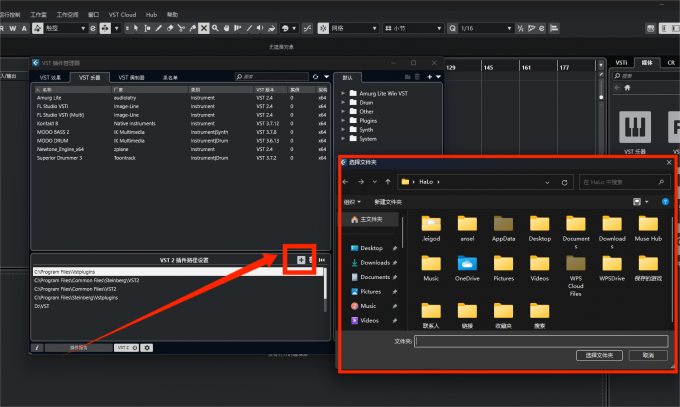Select the Range Selection tool
The height and width of the screenshot is (407, 680).
pos(147,28)
